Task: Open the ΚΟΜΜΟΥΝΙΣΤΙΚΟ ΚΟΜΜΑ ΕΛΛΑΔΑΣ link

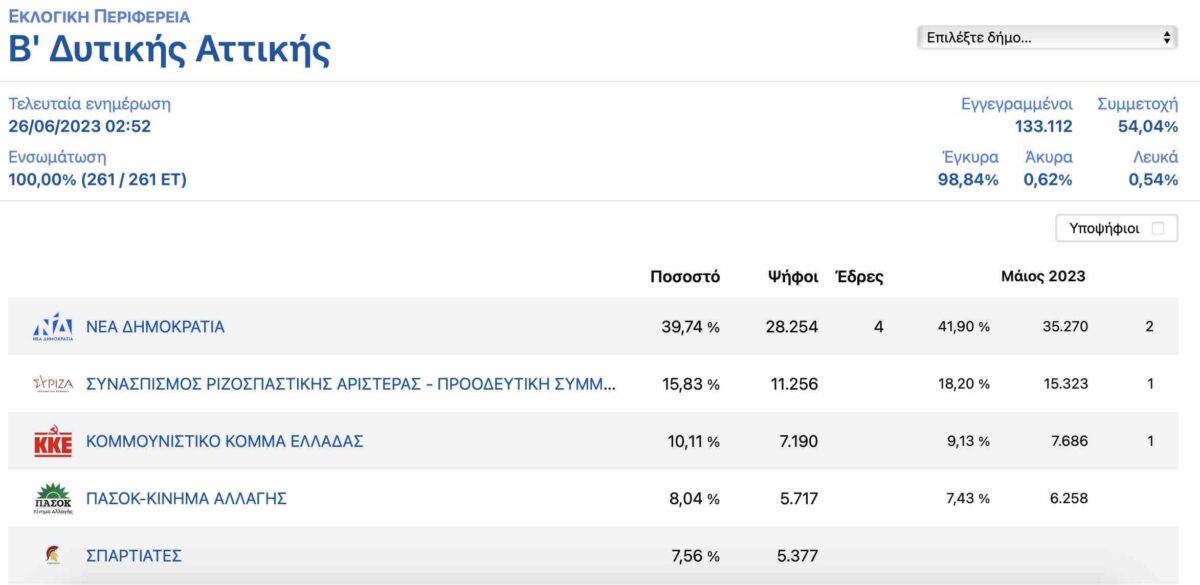Action: [x=224, y=441]
